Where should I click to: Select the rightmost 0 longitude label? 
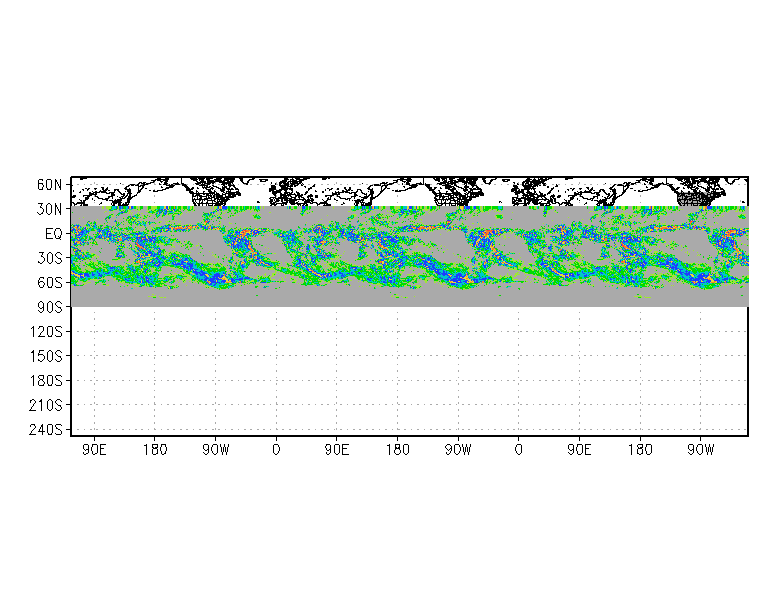[518, 450]
